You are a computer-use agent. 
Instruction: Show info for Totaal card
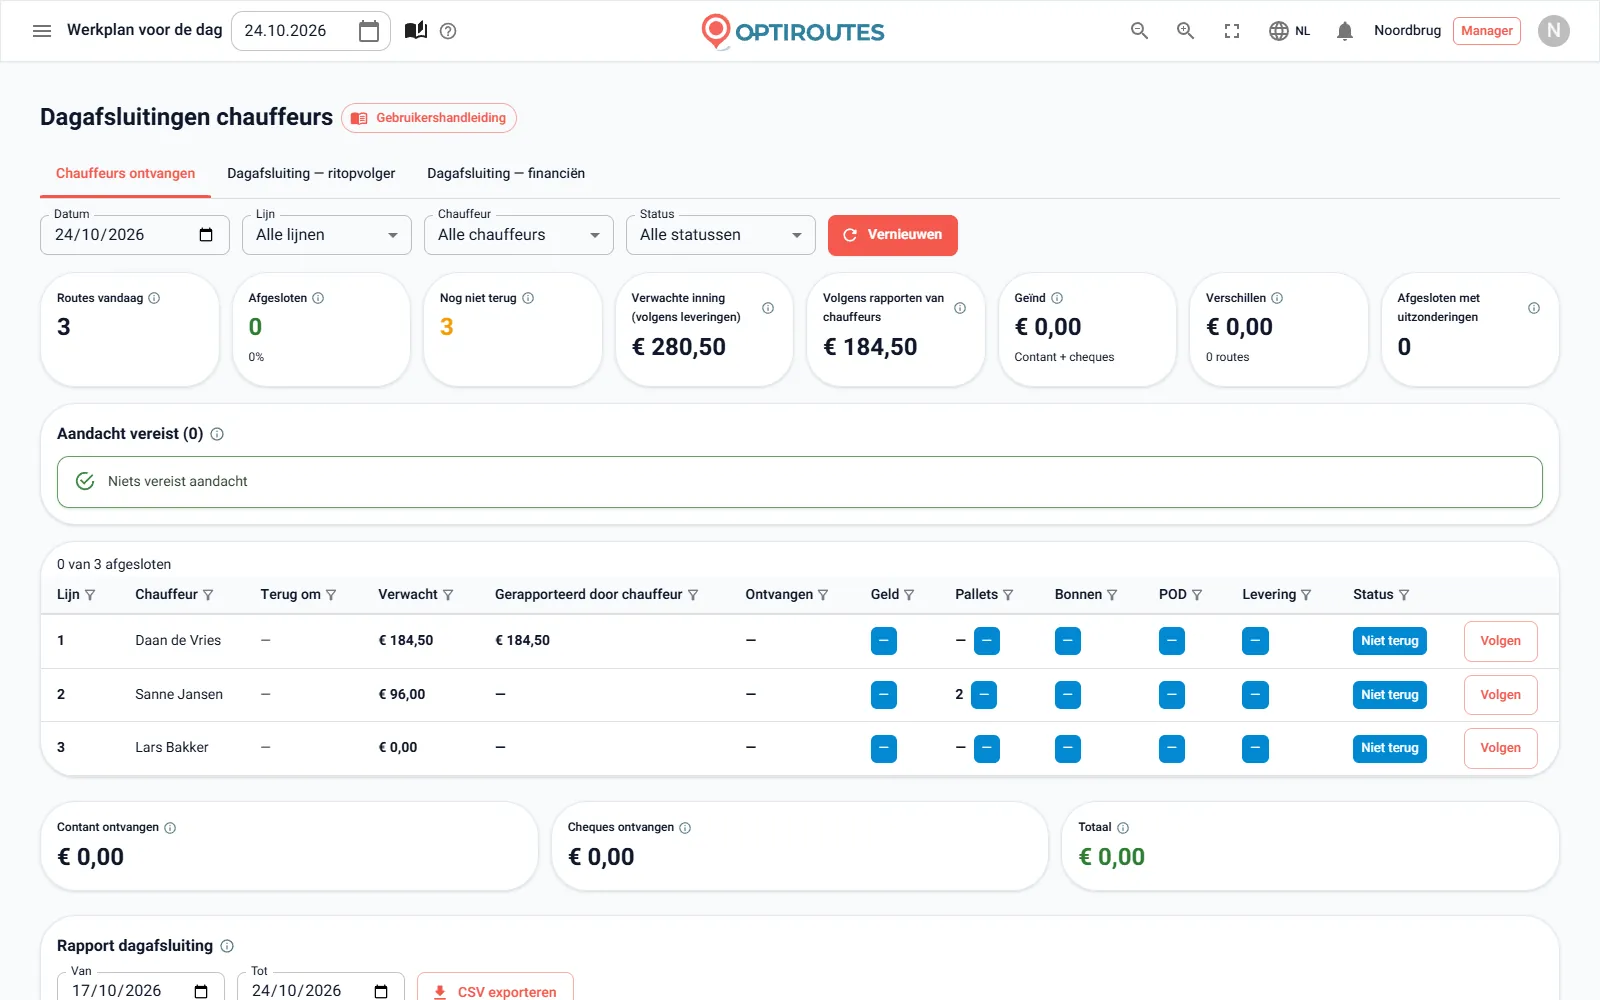(1123, 828)
